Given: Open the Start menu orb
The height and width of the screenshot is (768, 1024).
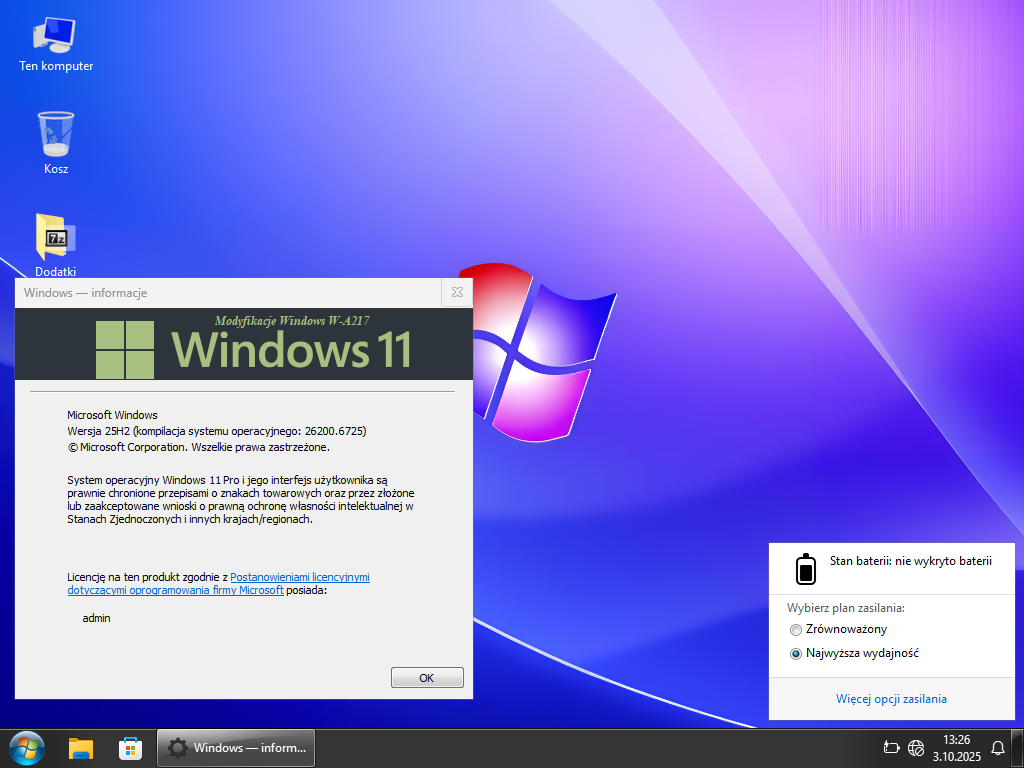Looking at the screenshot, I should point(26,747).
